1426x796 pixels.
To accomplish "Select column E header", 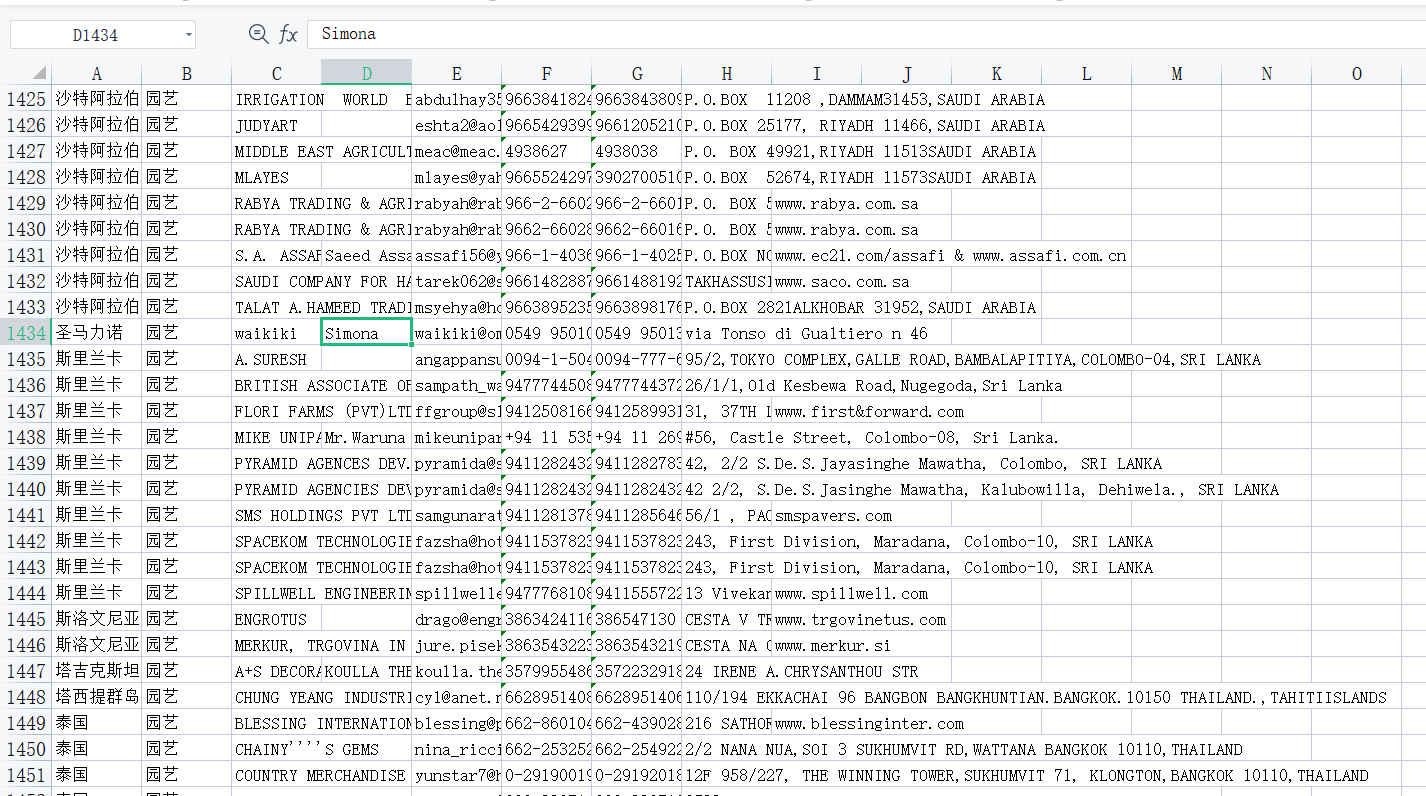I will click(x=457, y=73).
